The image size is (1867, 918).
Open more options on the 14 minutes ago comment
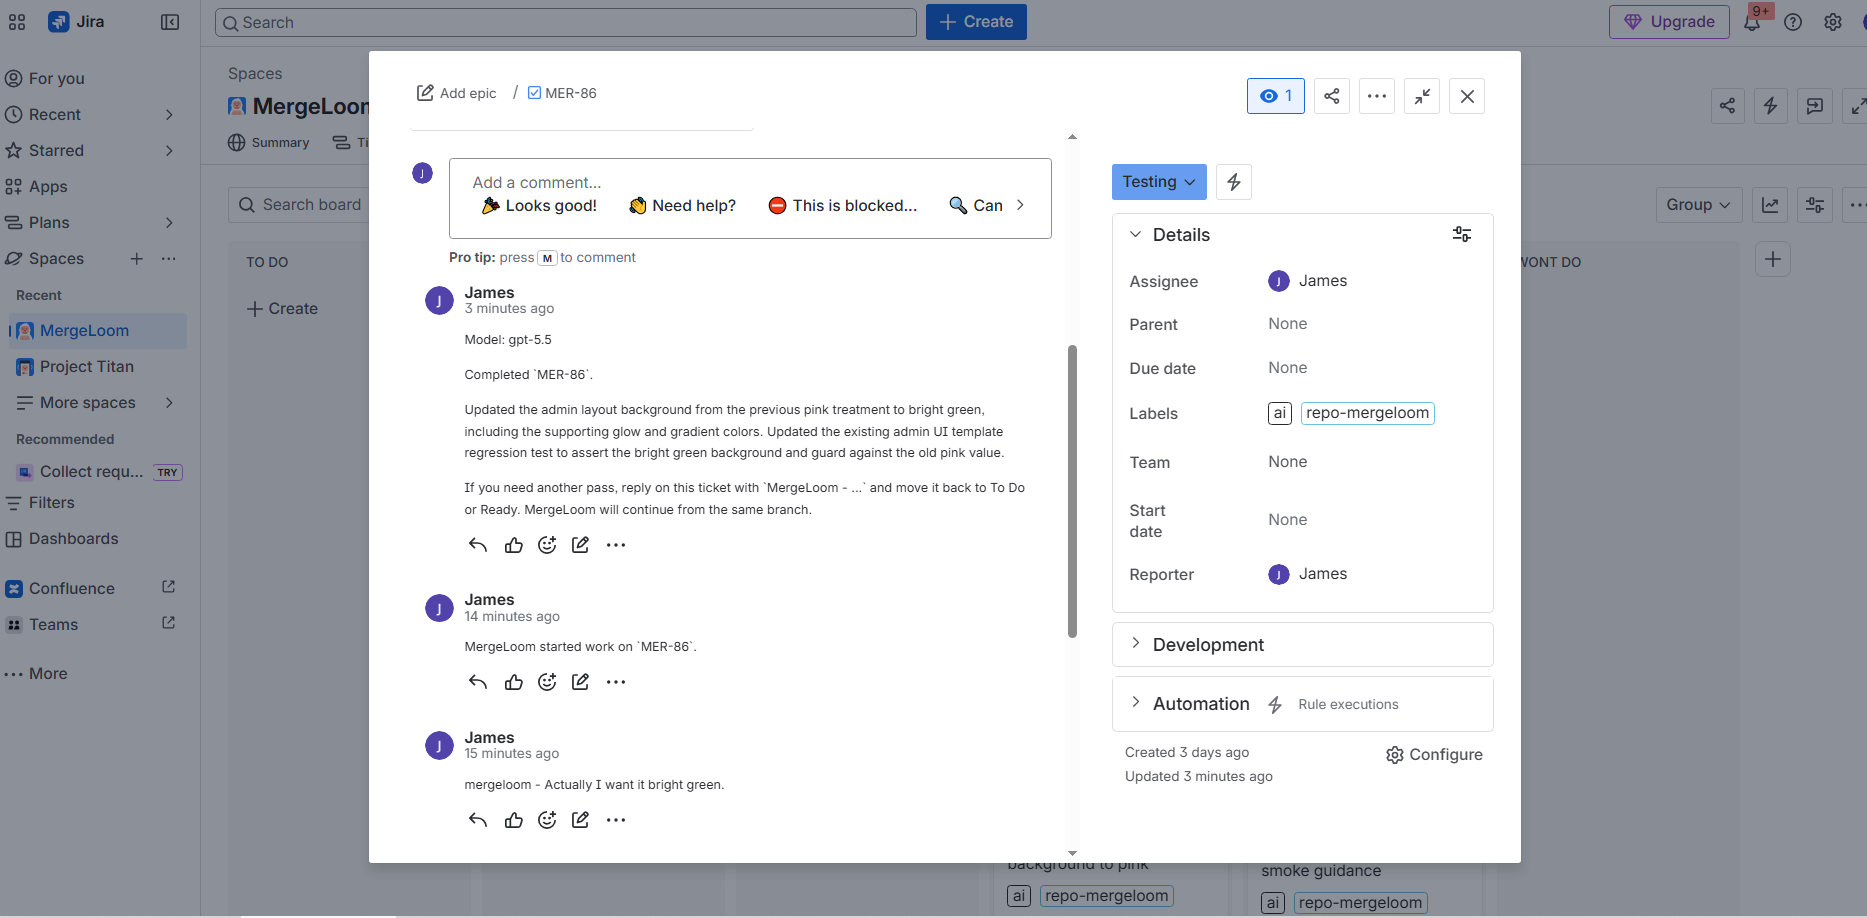[x=616, y=682]
